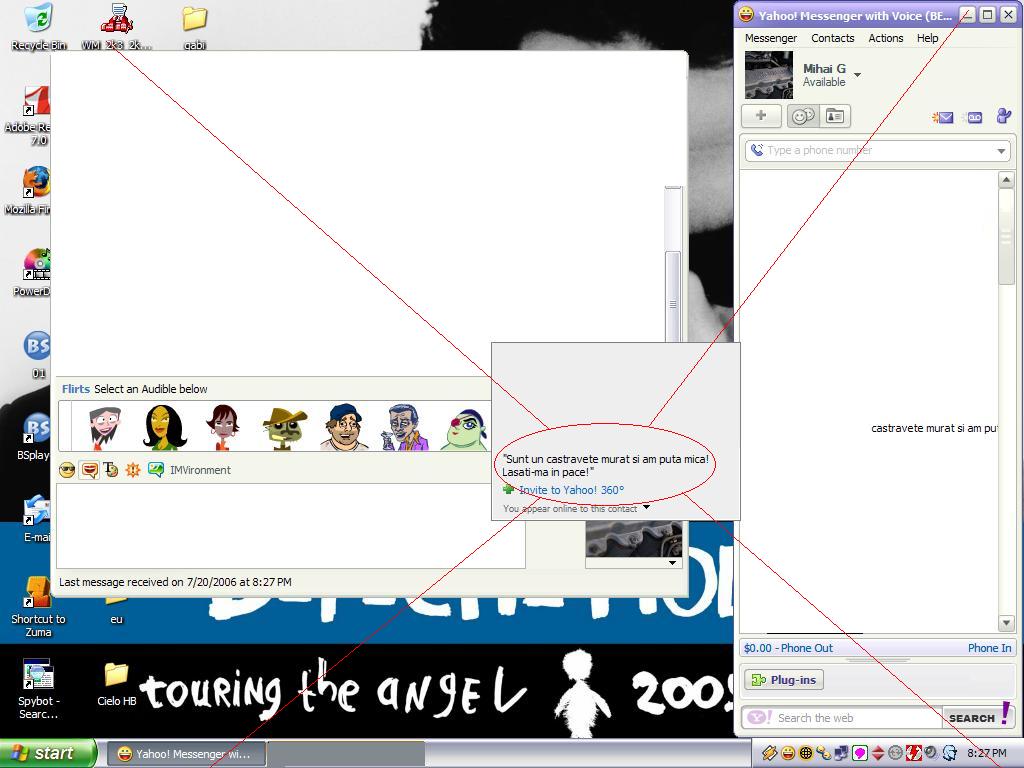Select the Mozilla Firefox desktop icon
Image resolution: width=1024 pixels, height=768 pixels.
click(x=29, y=191)
